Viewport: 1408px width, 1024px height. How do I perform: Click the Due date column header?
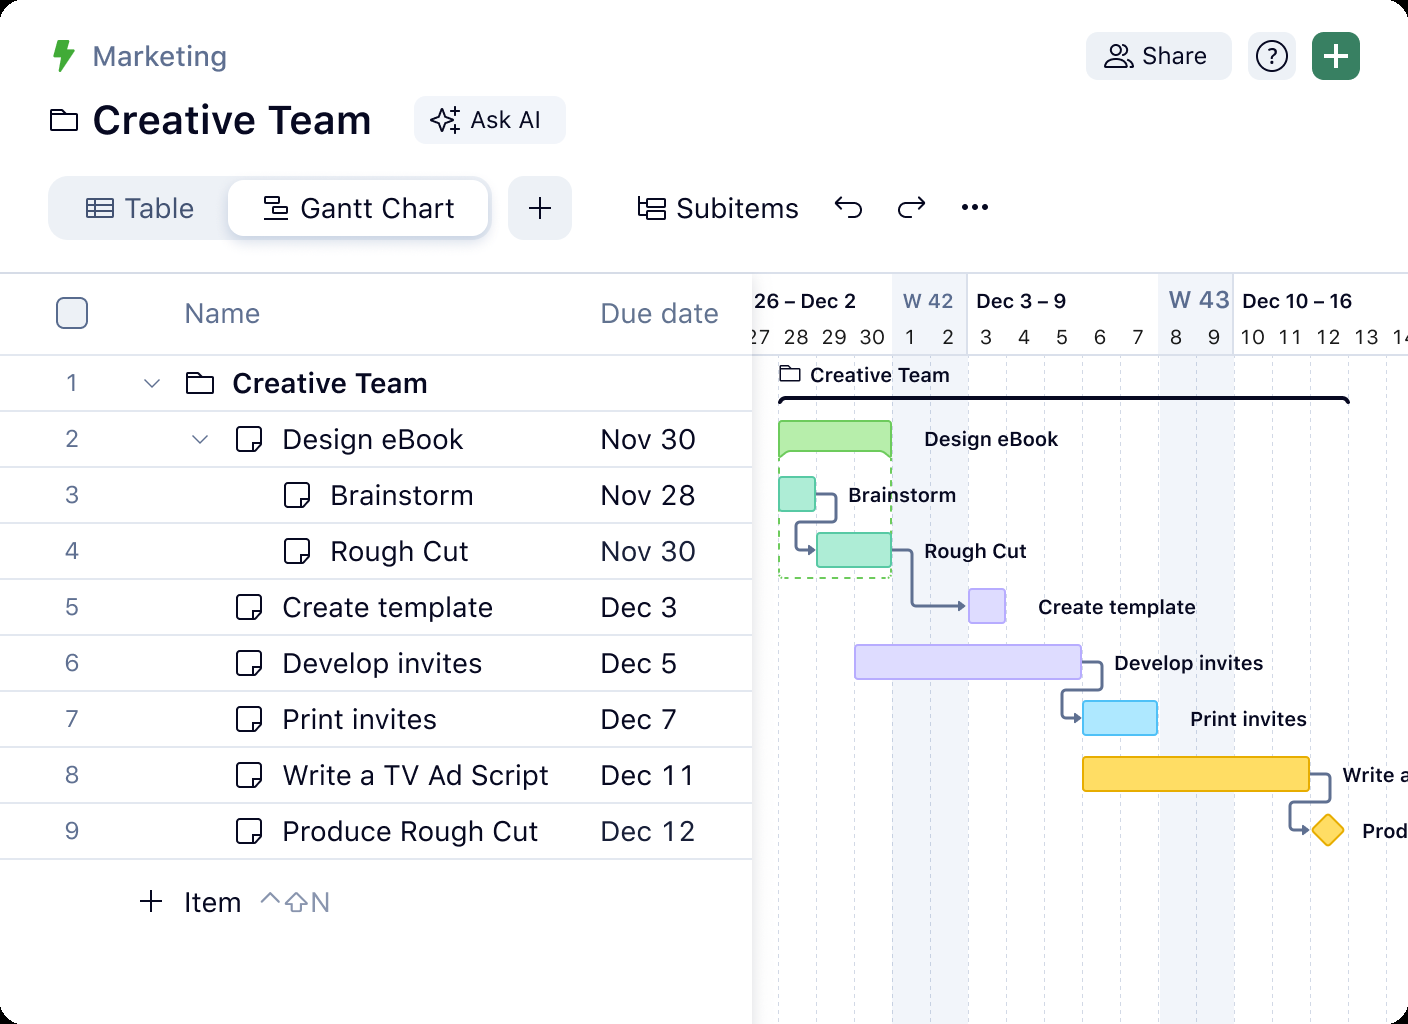tap(659, 314)
